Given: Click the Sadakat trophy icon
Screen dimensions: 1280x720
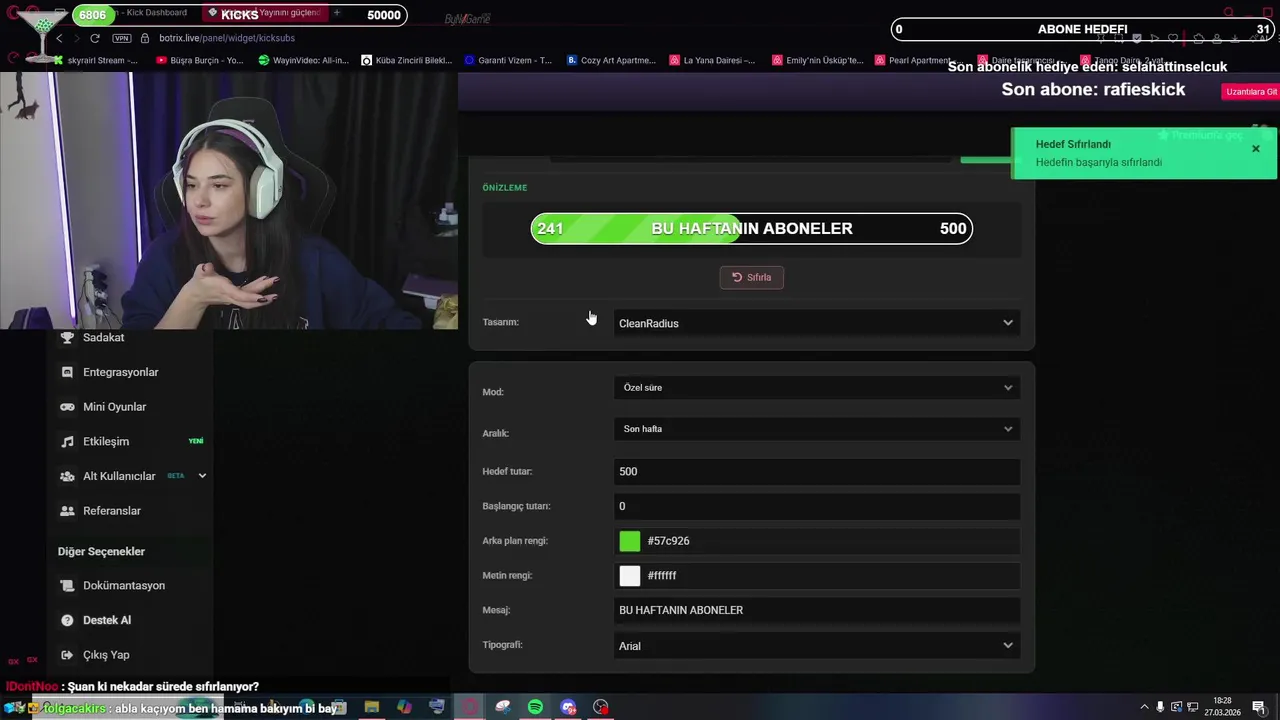Looking at the screenshot, I should pos(67,338).
